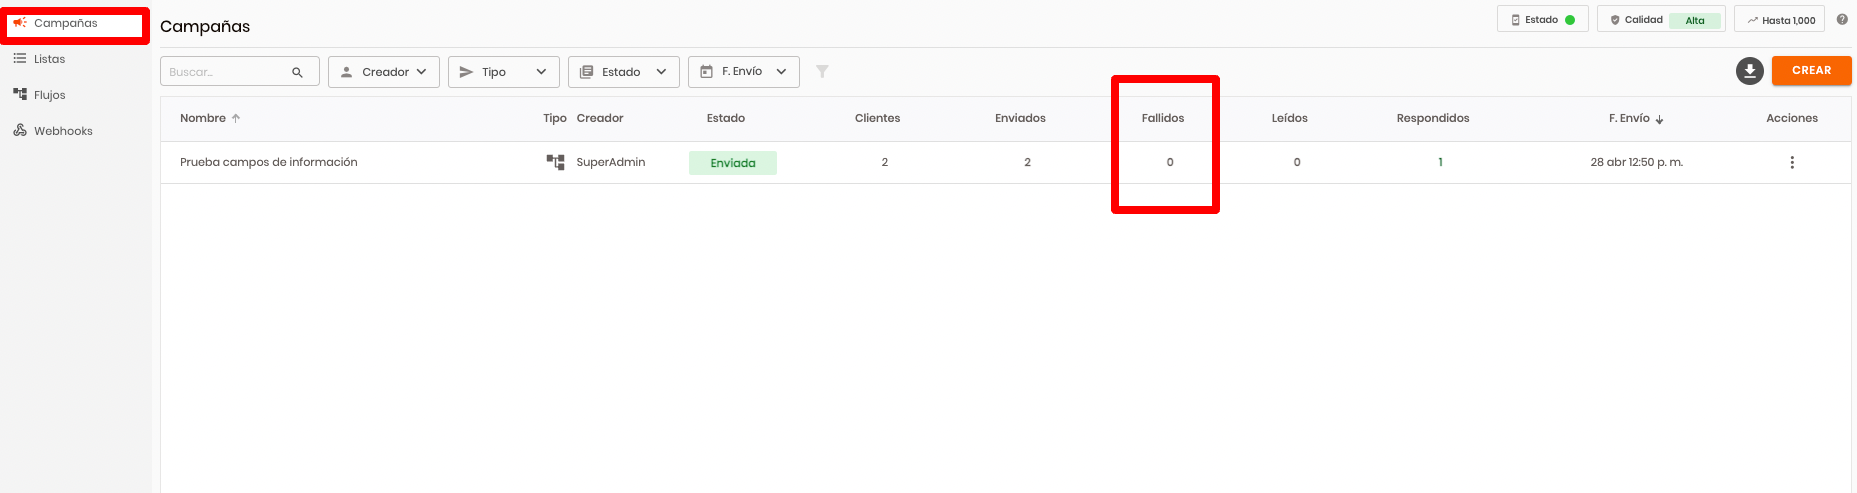Open the Tipo filter dropdown
The image size is (1857, 493).
coord(503,72)
